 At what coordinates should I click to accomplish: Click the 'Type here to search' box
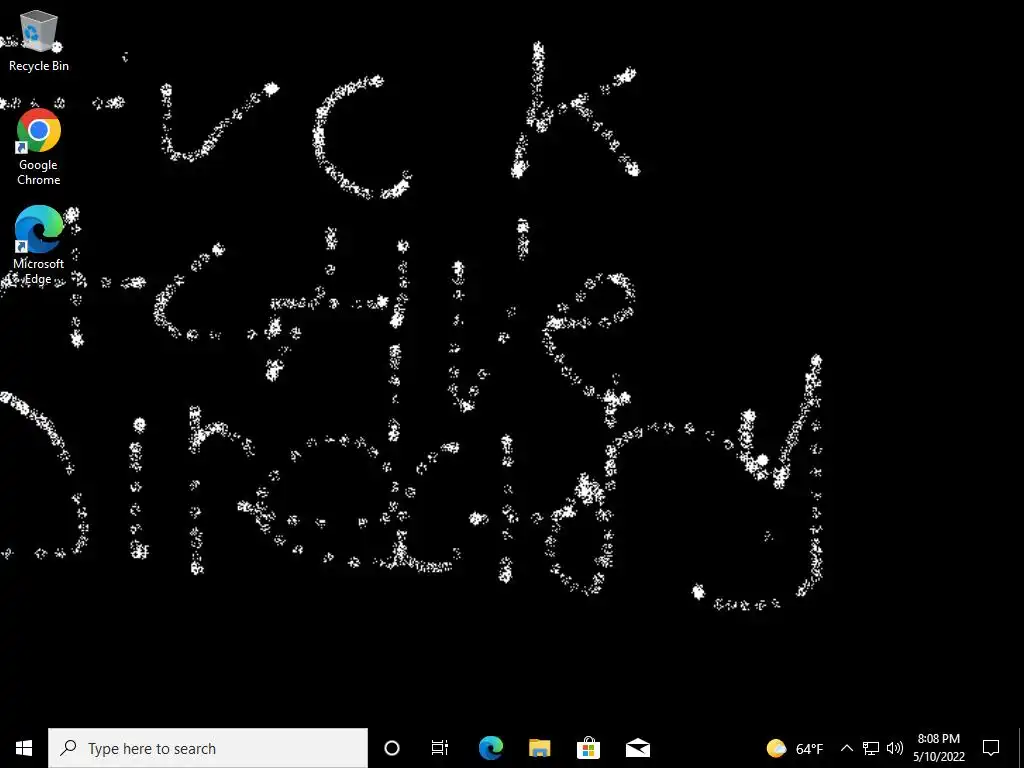click(208, 748)
